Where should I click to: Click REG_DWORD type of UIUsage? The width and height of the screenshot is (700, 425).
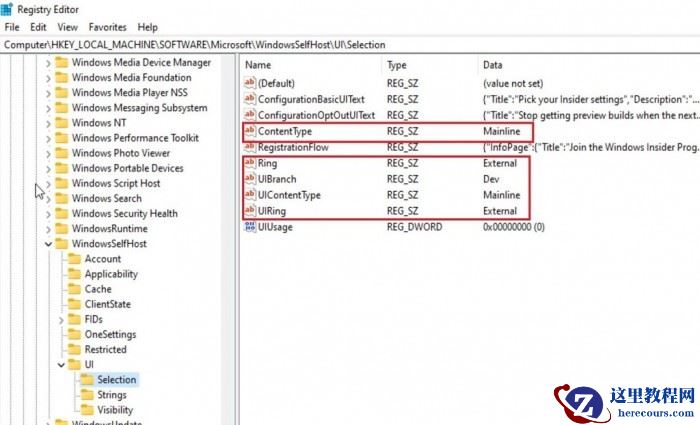click(x=414, y=227)
